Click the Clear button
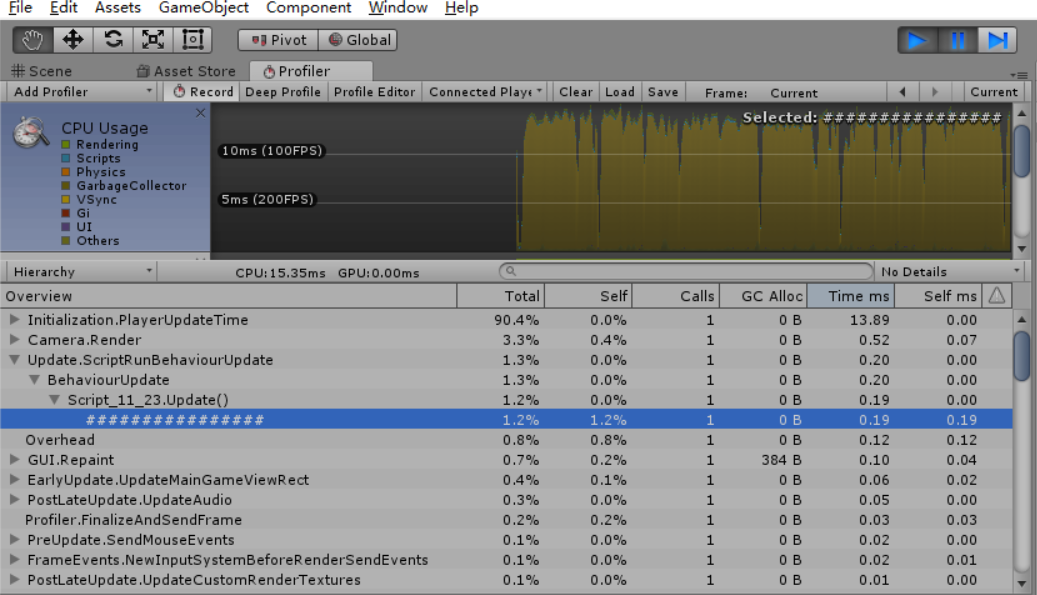 575,92
